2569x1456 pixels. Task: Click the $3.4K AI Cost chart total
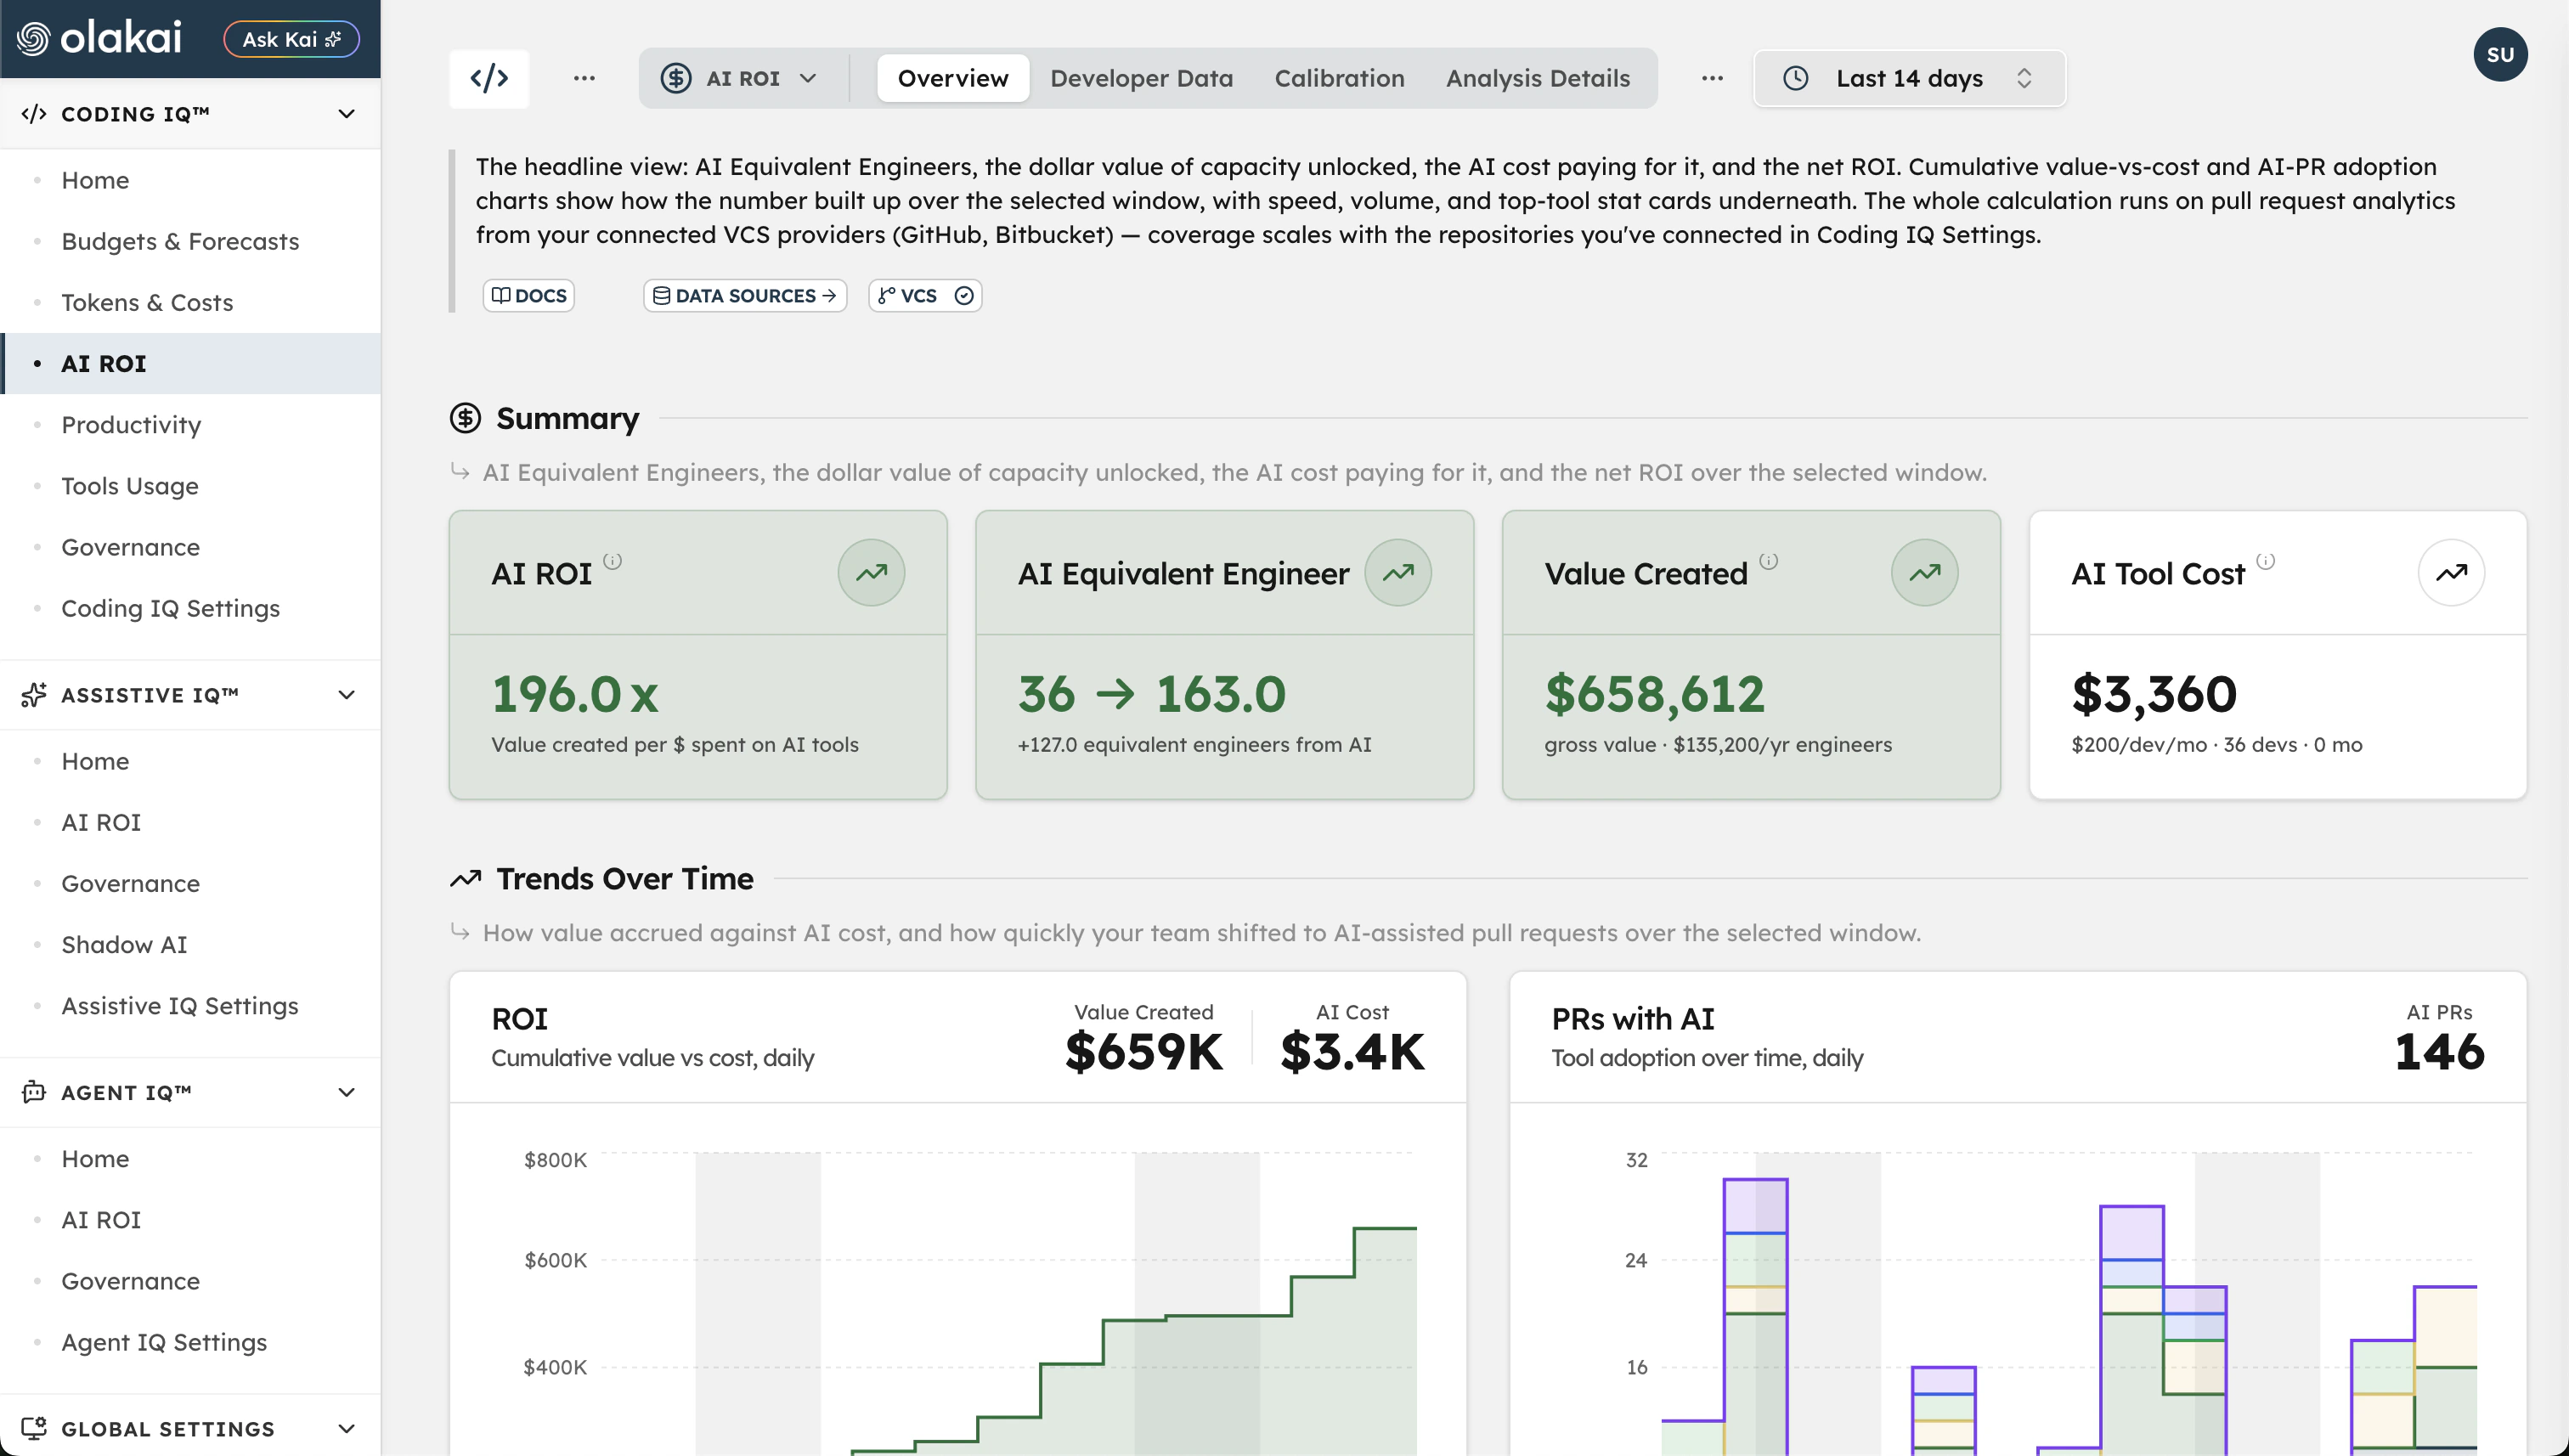[1352, 1052]
